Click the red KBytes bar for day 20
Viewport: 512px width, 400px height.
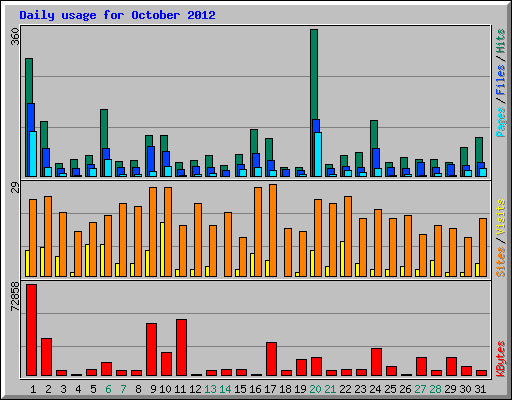coord(317,366)
